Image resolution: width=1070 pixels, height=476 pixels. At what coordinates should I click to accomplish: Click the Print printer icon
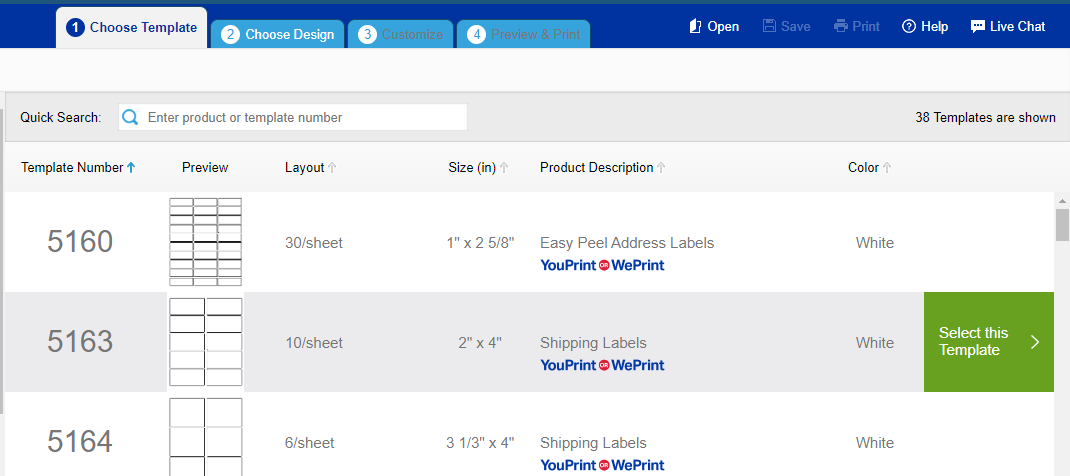click(841, 27)
